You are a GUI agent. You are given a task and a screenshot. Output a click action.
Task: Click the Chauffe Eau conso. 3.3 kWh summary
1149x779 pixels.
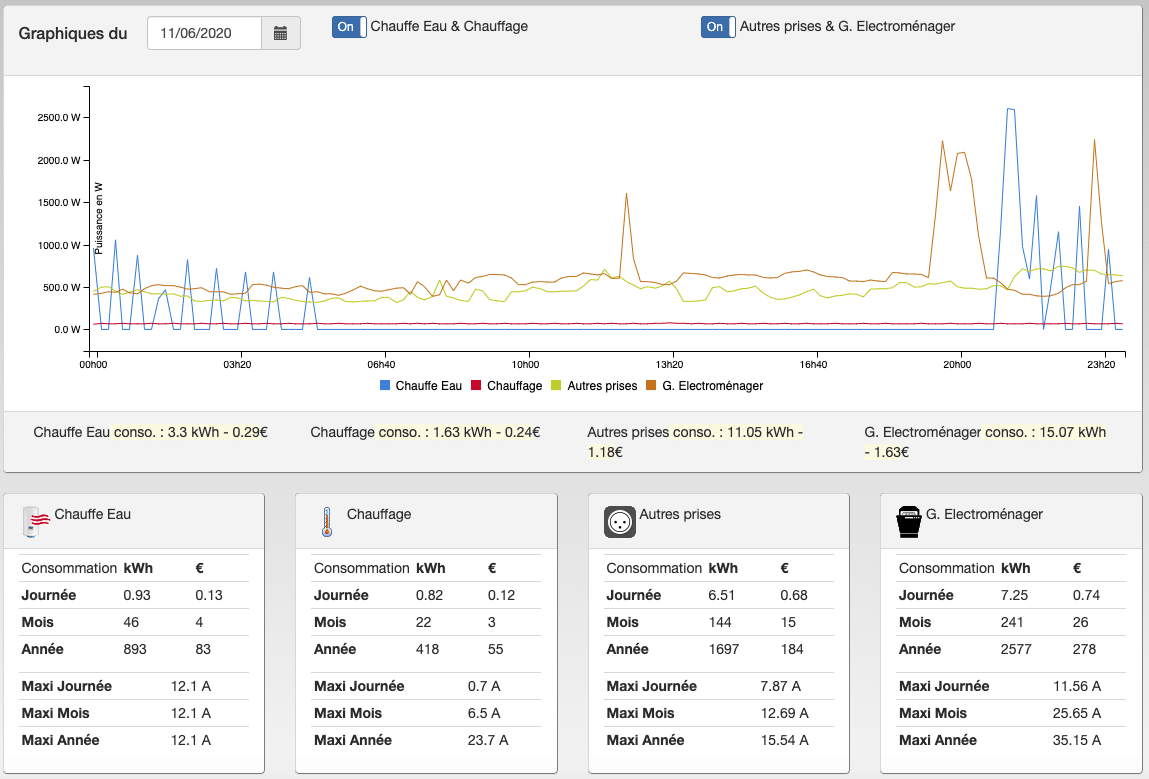coord(150,432)
